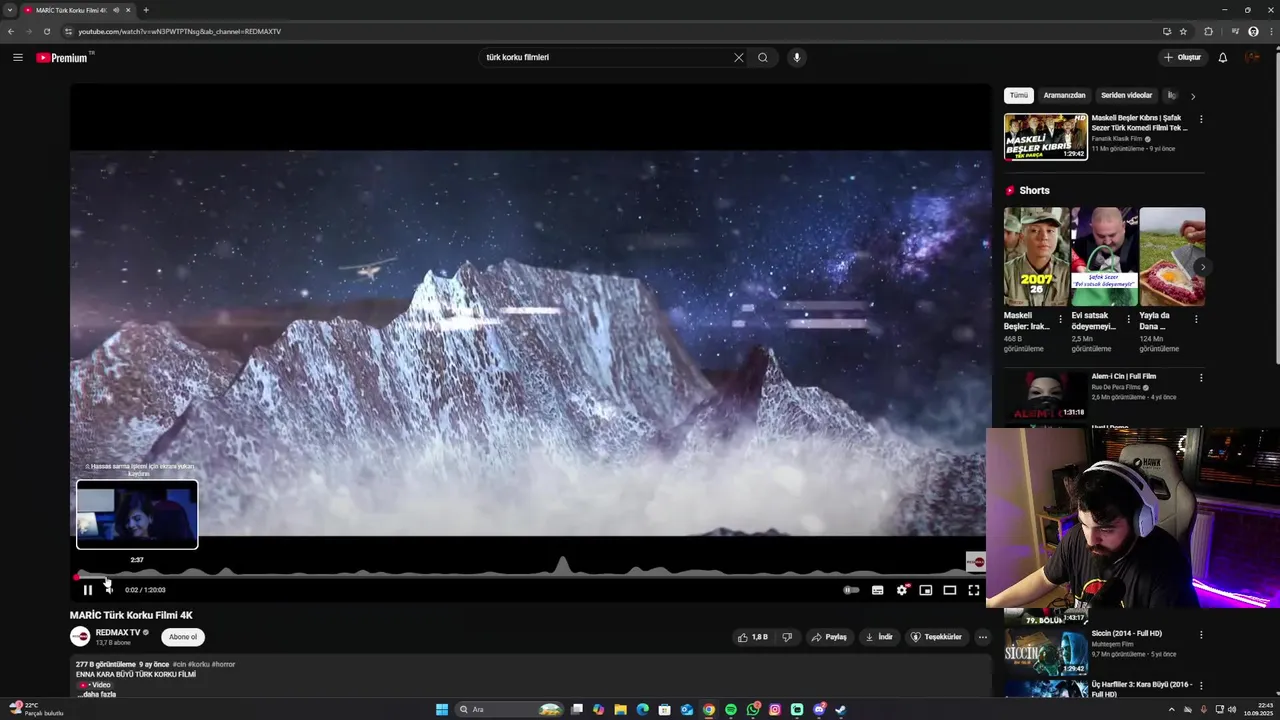Seek on the video progress bar

(530, 577)
